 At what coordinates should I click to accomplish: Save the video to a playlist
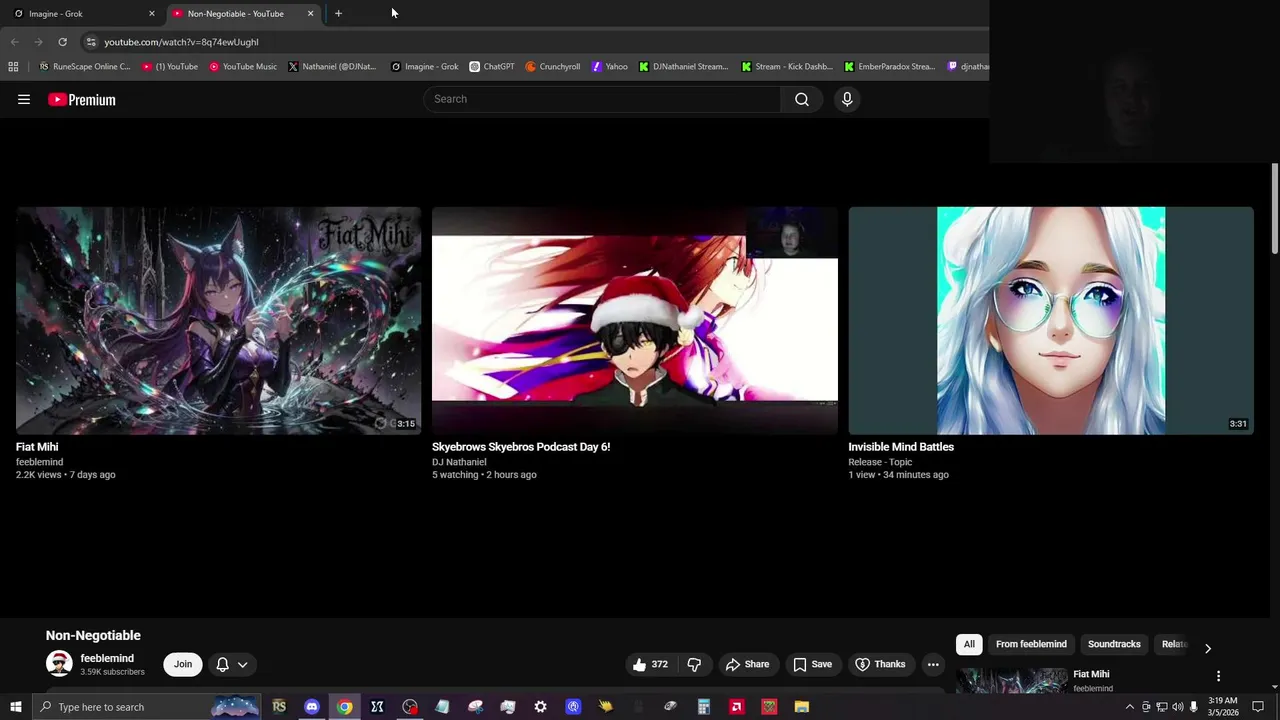click(812, 664)
